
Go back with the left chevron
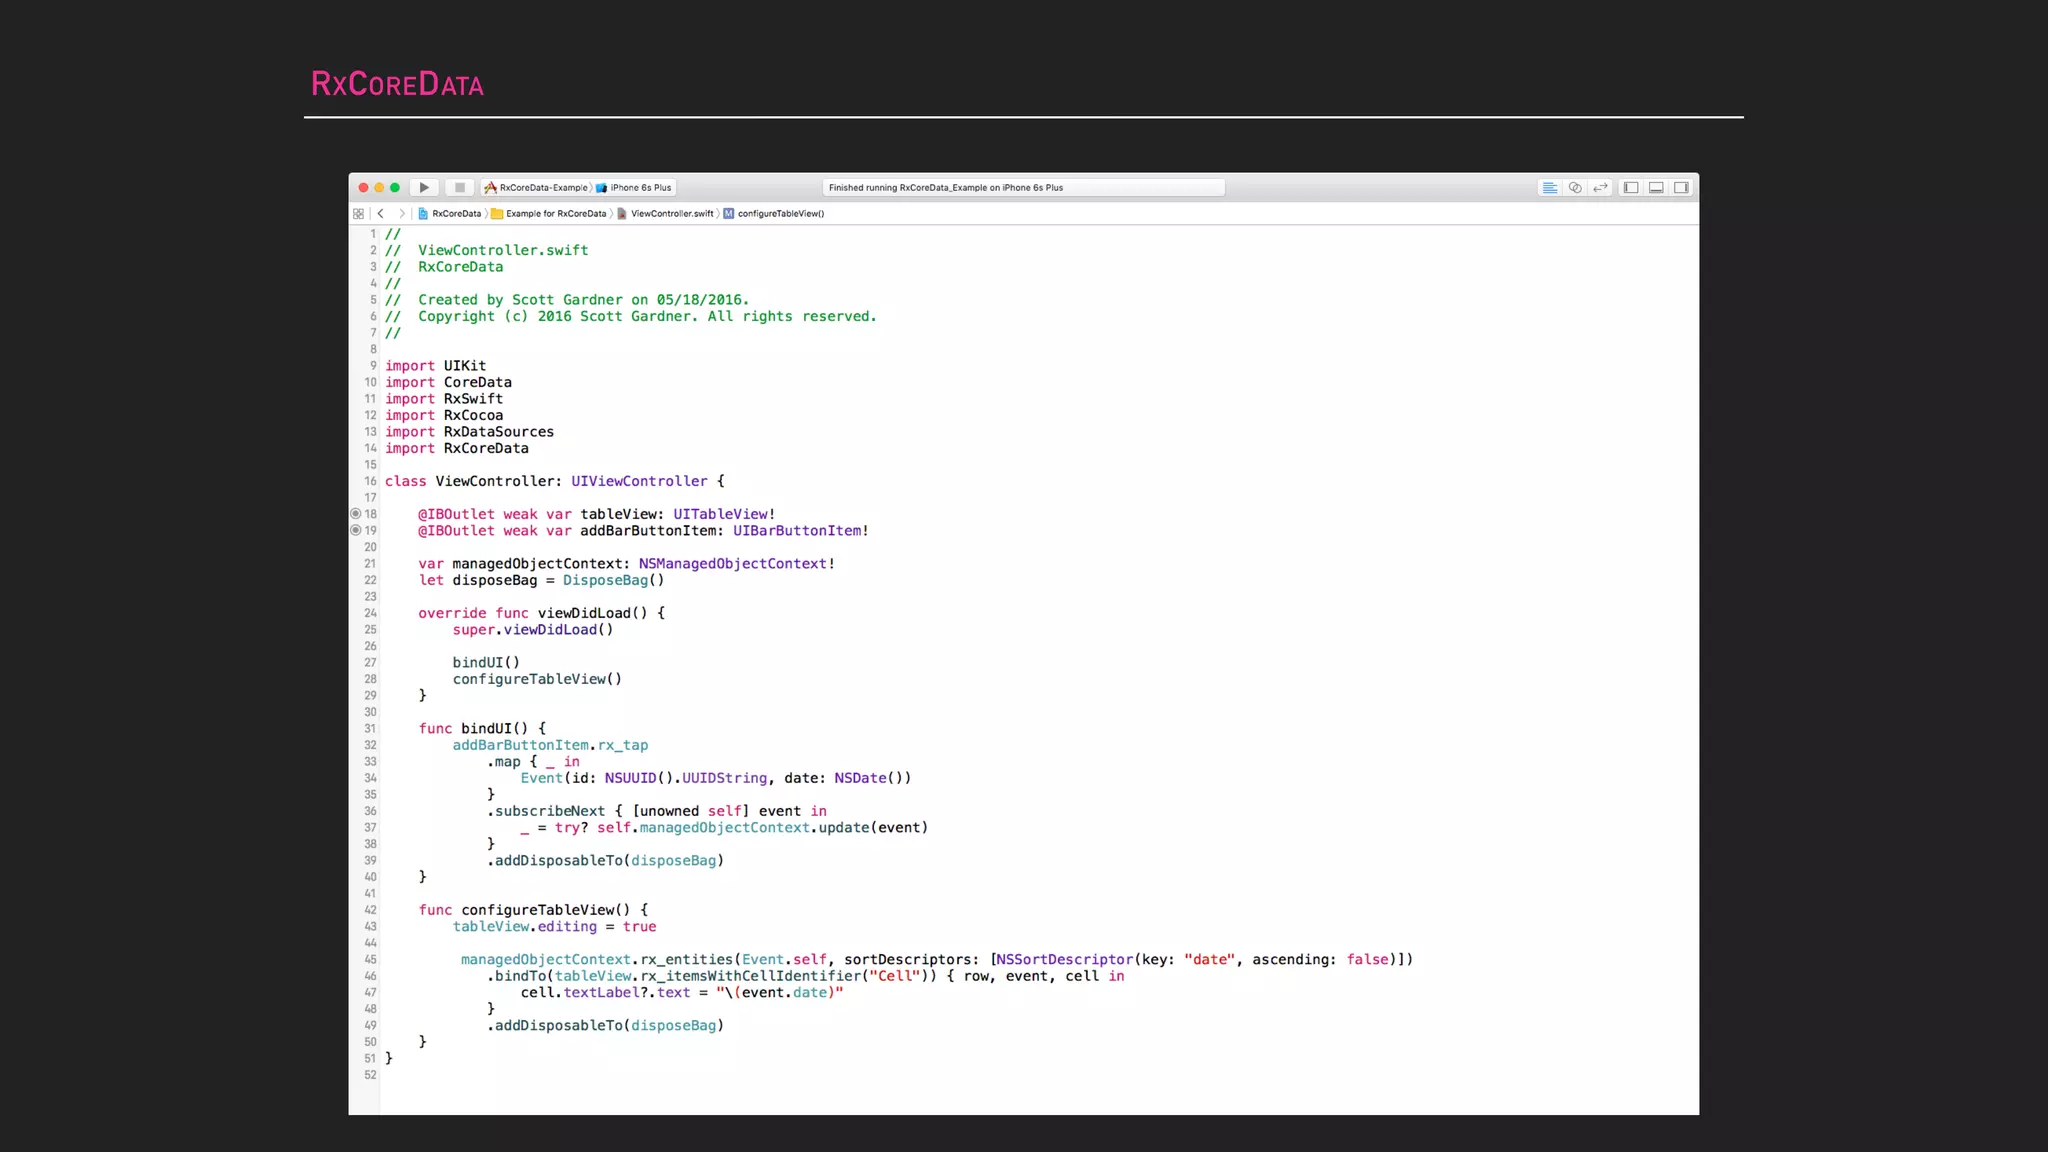(x=381, y=214)
